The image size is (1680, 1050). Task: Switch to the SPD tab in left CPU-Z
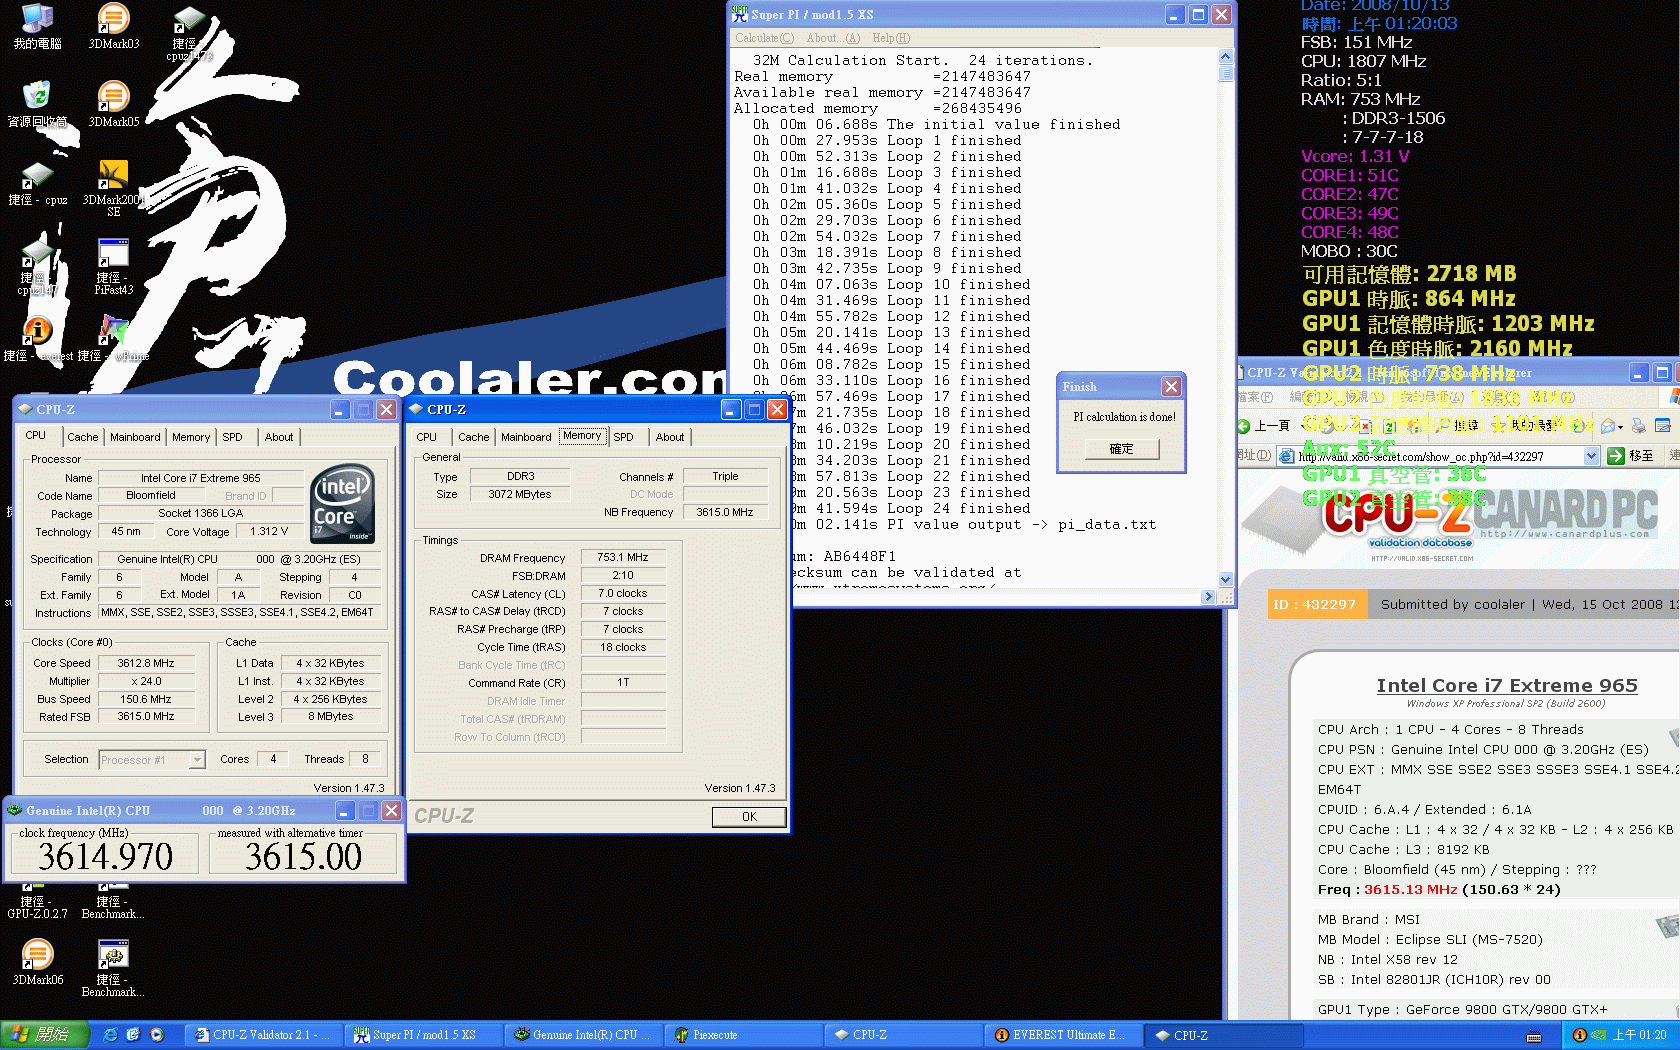pyautogui.click(x=232, y=437)
